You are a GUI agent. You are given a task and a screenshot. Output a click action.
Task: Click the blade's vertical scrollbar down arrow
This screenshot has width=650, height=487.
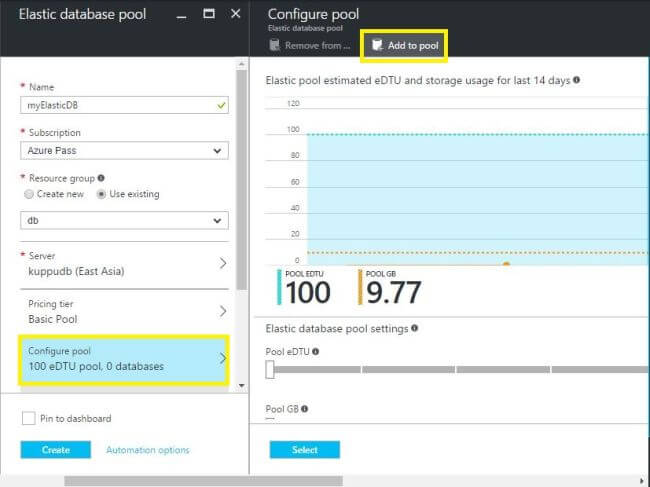point(241,386)
